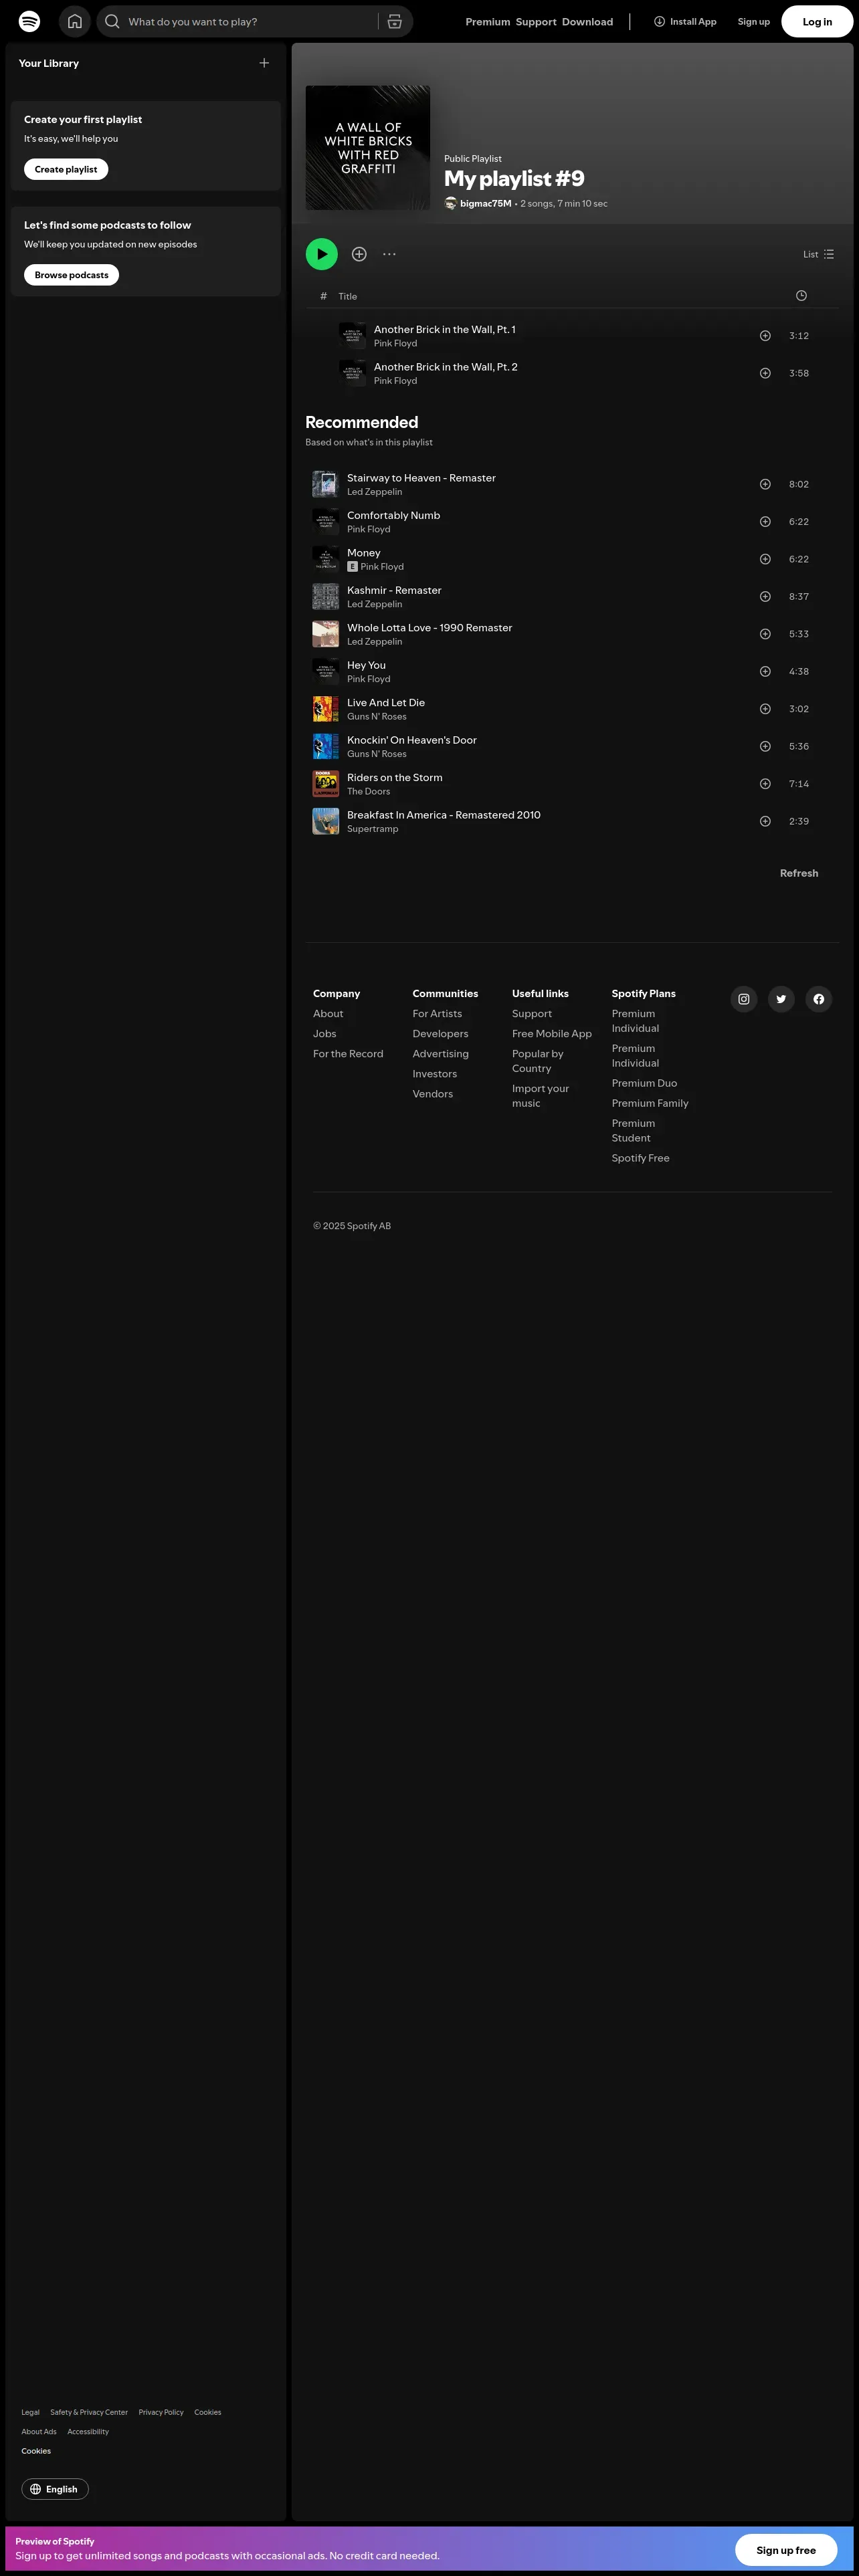859x2576 pixels.
Task: Open Developers footer link
Action: pyautogui.click(x=440, y=1034)
